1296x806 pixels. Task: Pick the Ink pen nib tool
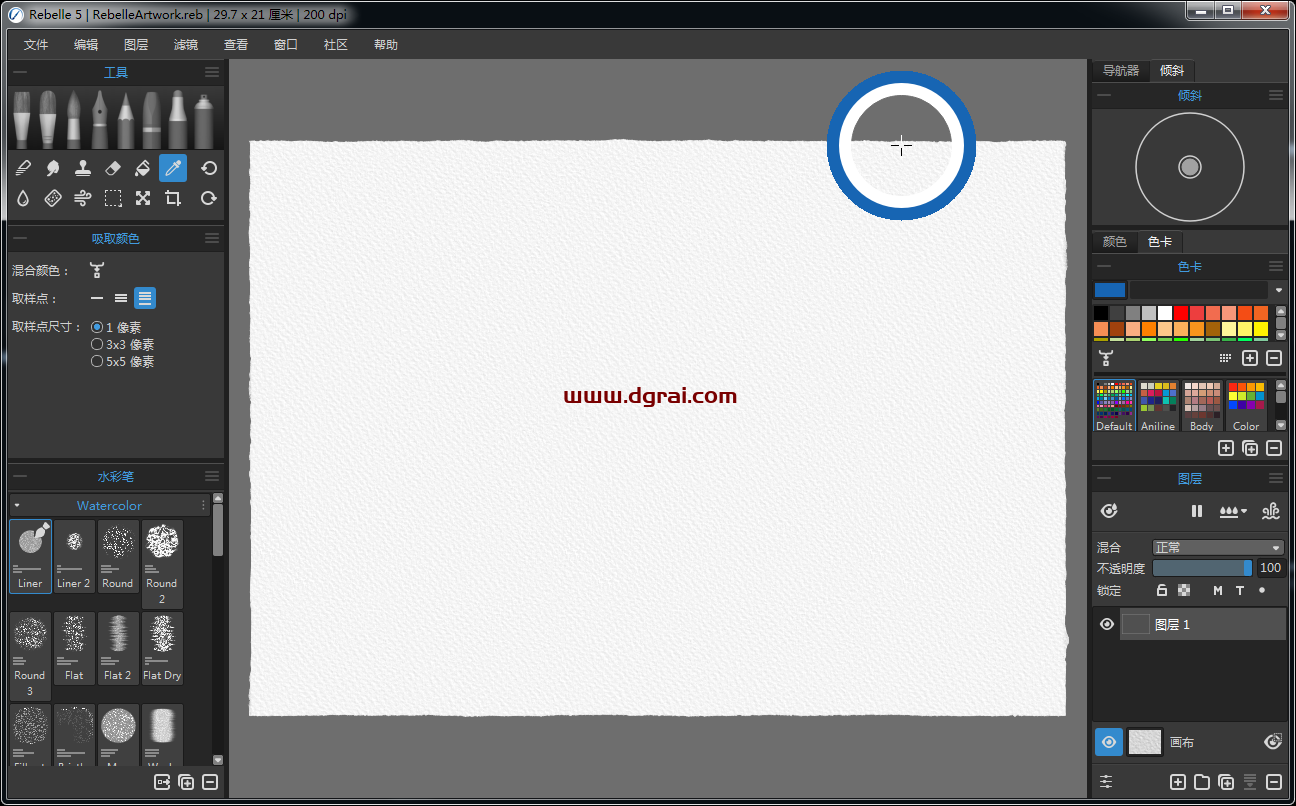(x=99, y=120)
